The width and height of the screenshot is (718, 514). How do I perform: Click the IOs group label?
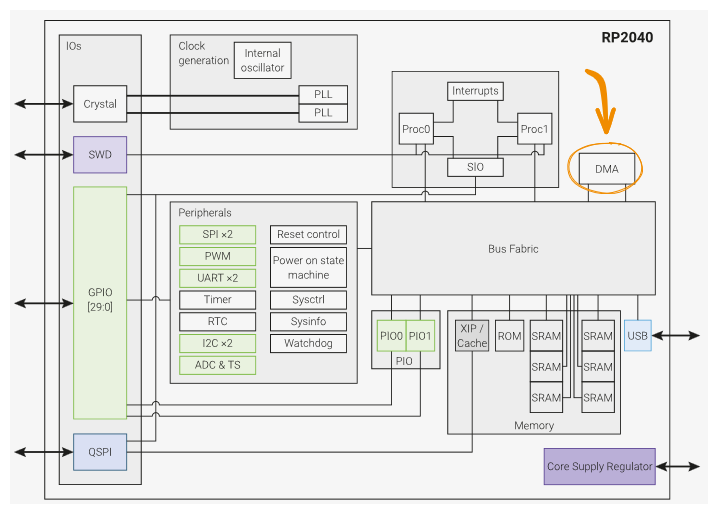tap(74, 46)
